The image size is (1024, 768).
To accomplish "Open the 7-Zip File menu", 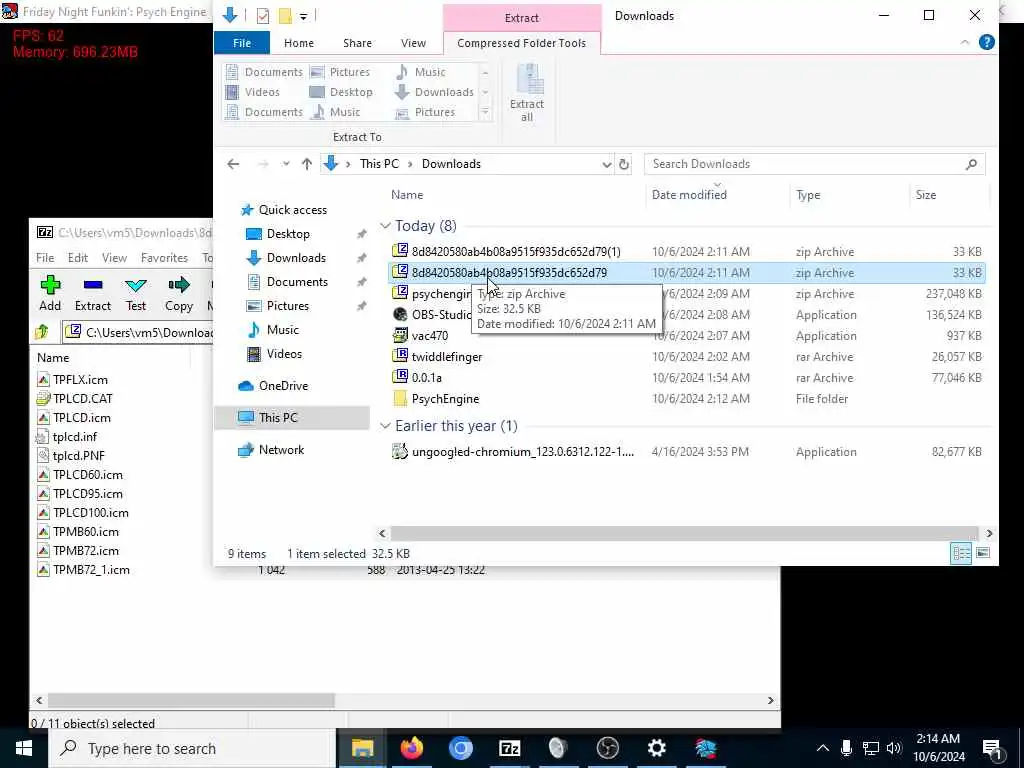I will [45, 258].
